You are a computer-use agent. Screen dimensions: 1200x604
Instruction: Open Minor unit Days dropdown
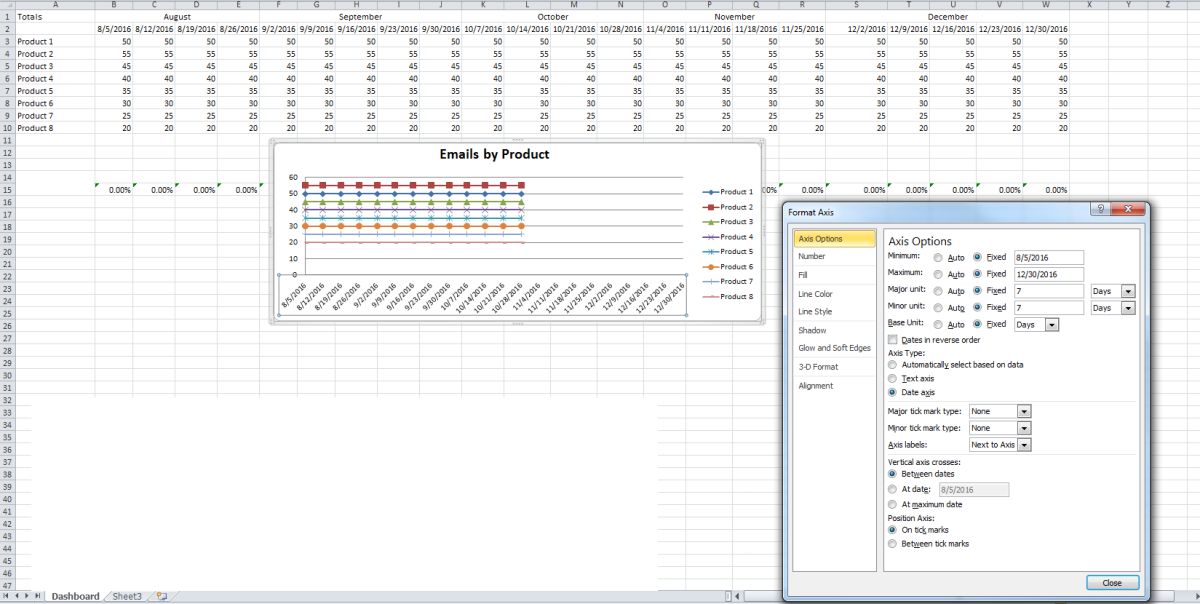coord(1128,308)
